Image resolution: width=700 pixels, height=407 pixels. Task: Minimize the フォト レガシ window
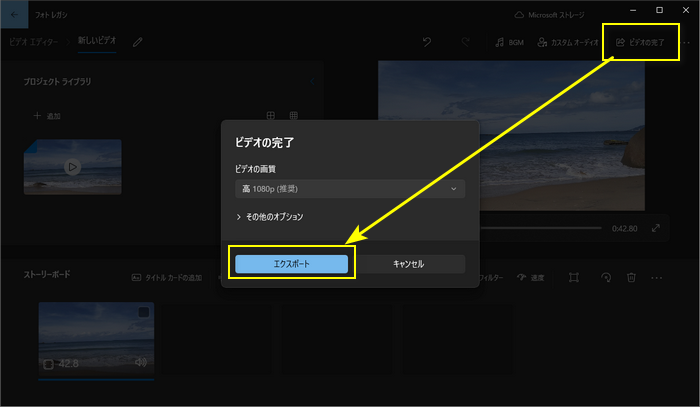tap(633, 10)
